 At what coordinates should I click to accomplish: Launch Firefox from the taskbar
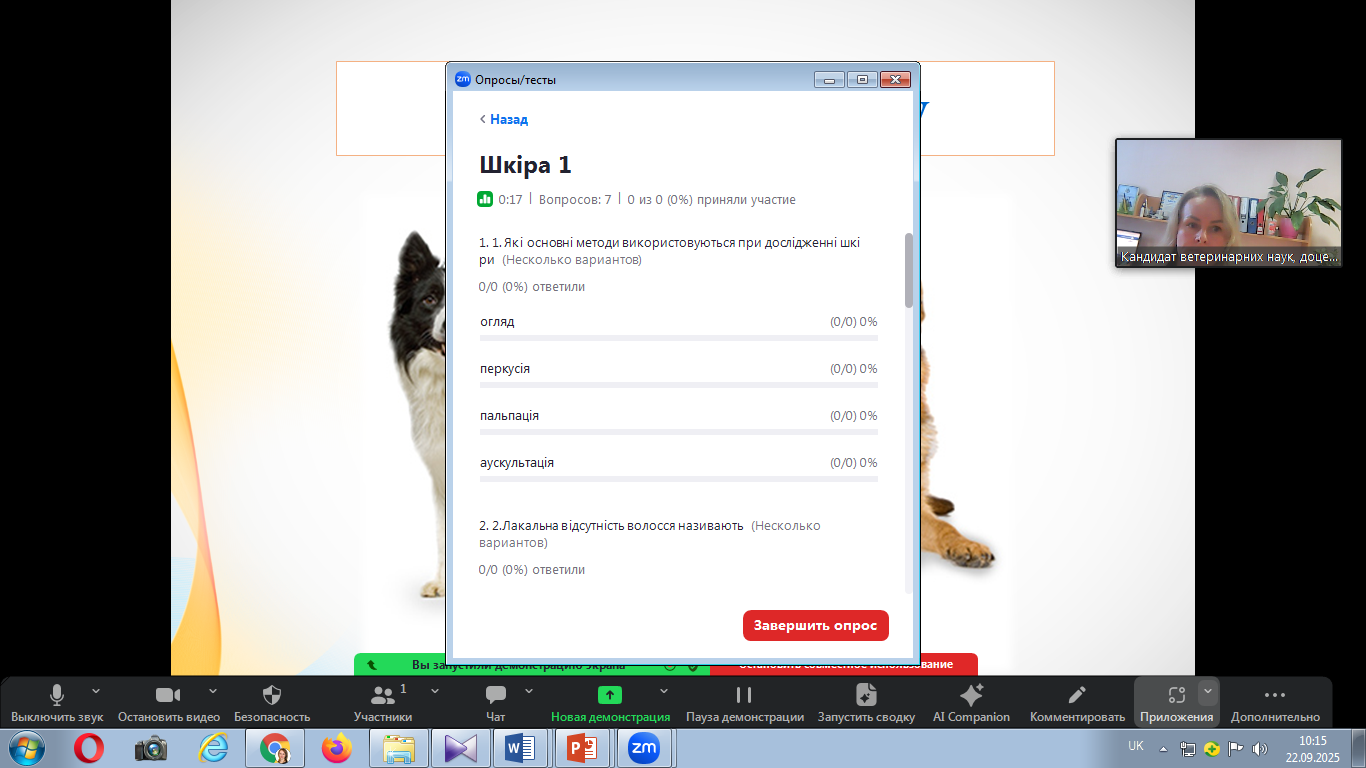337,748
